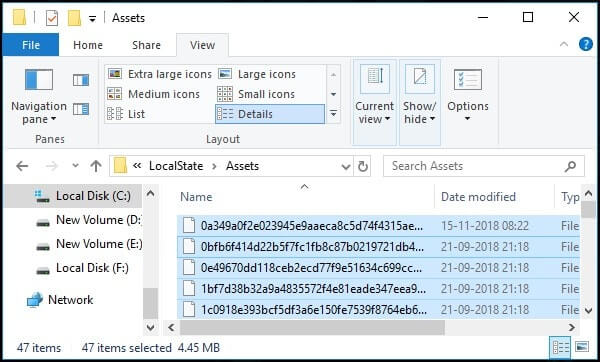Collapse the ribbon with chevron
Viewport: 600px width, 362px height.
click(564, 44)
